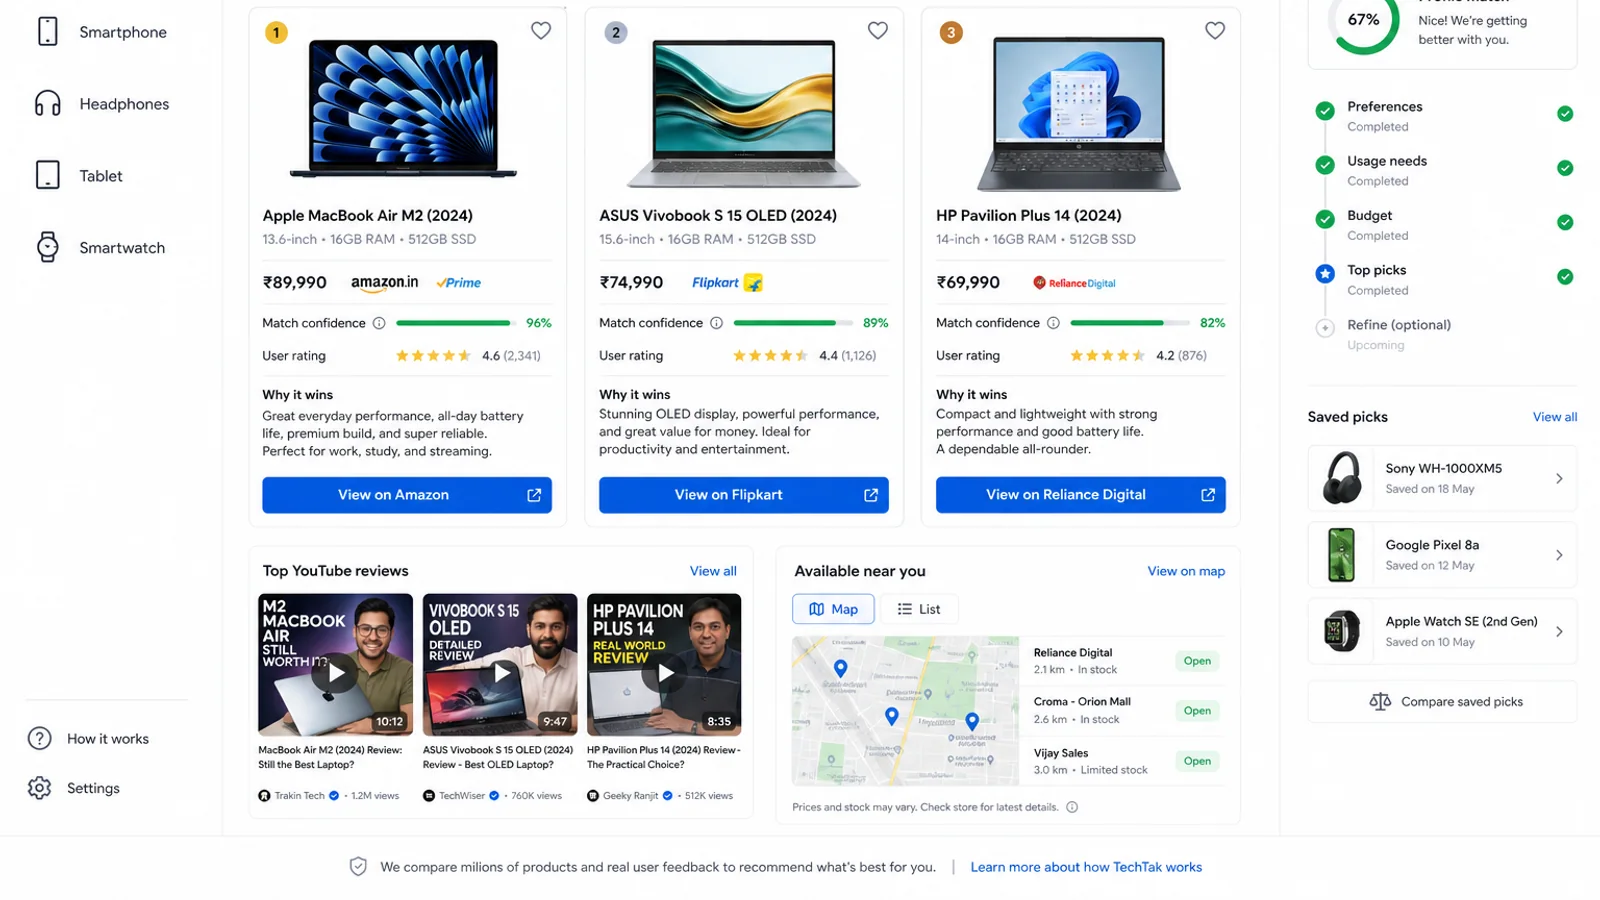Click info icon beside prices and stock disclaimer

[1072, 807]
